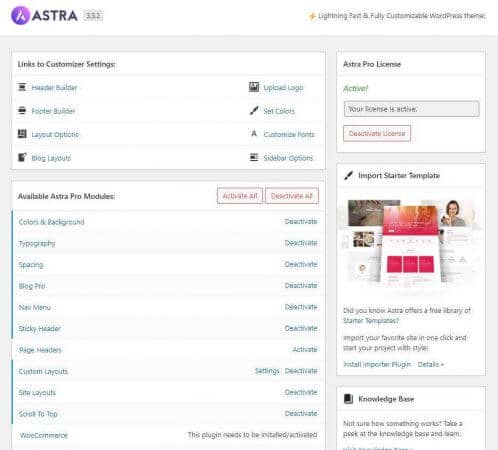
Task: Click the Blog Layouts icon
Action: click(x=22, y=157)
